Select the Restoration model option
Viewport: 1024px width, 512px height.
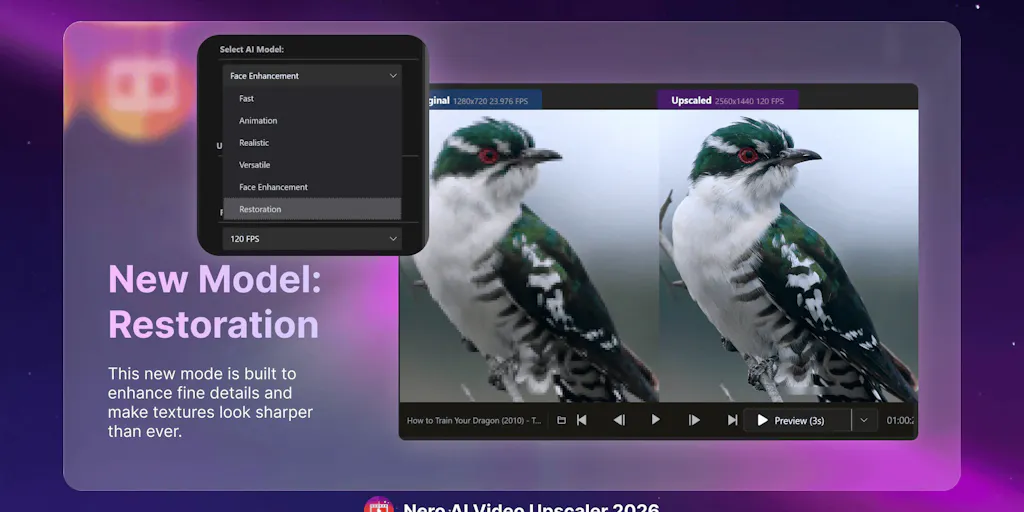312,209
